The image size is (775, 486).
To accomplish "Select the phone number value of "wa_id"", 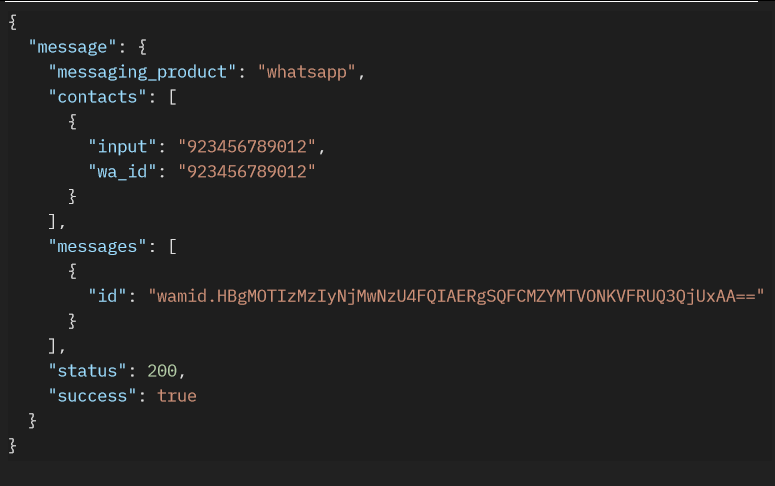I will coord(246,172).
